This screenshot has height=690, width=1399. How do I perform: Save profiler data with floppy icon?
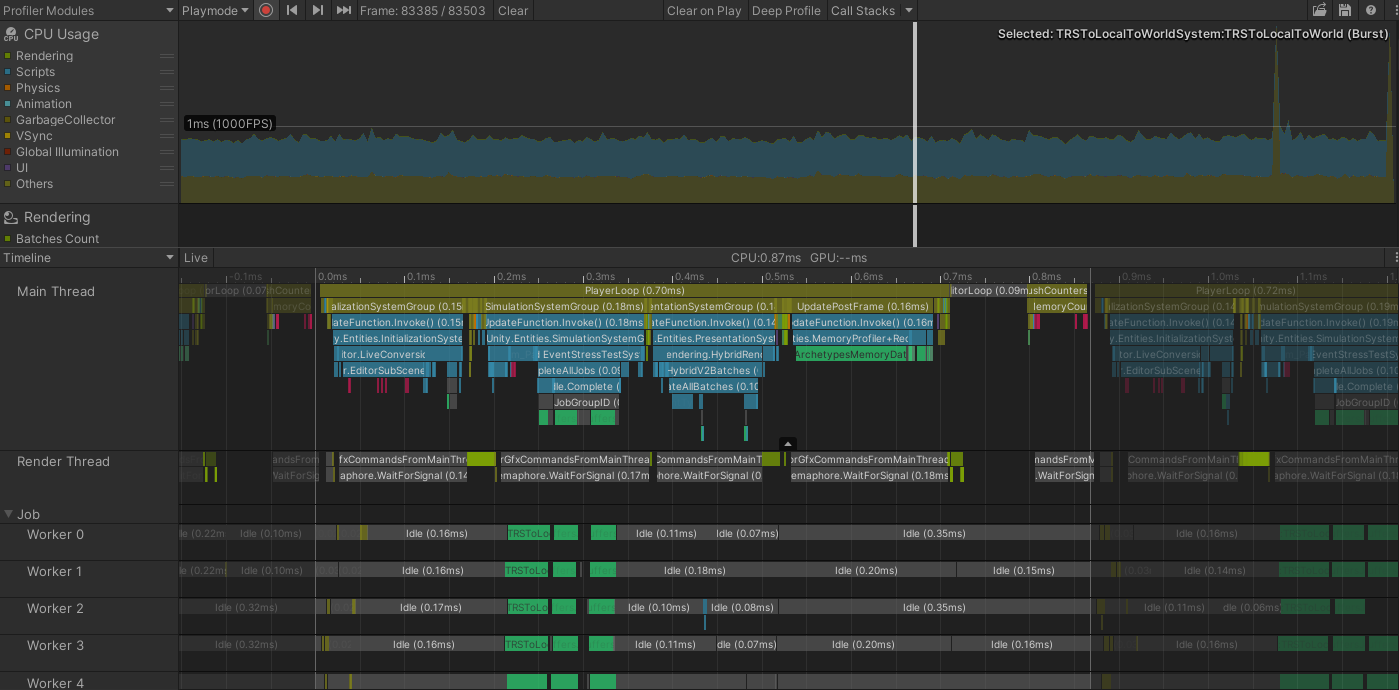(x=1344, y=10)
